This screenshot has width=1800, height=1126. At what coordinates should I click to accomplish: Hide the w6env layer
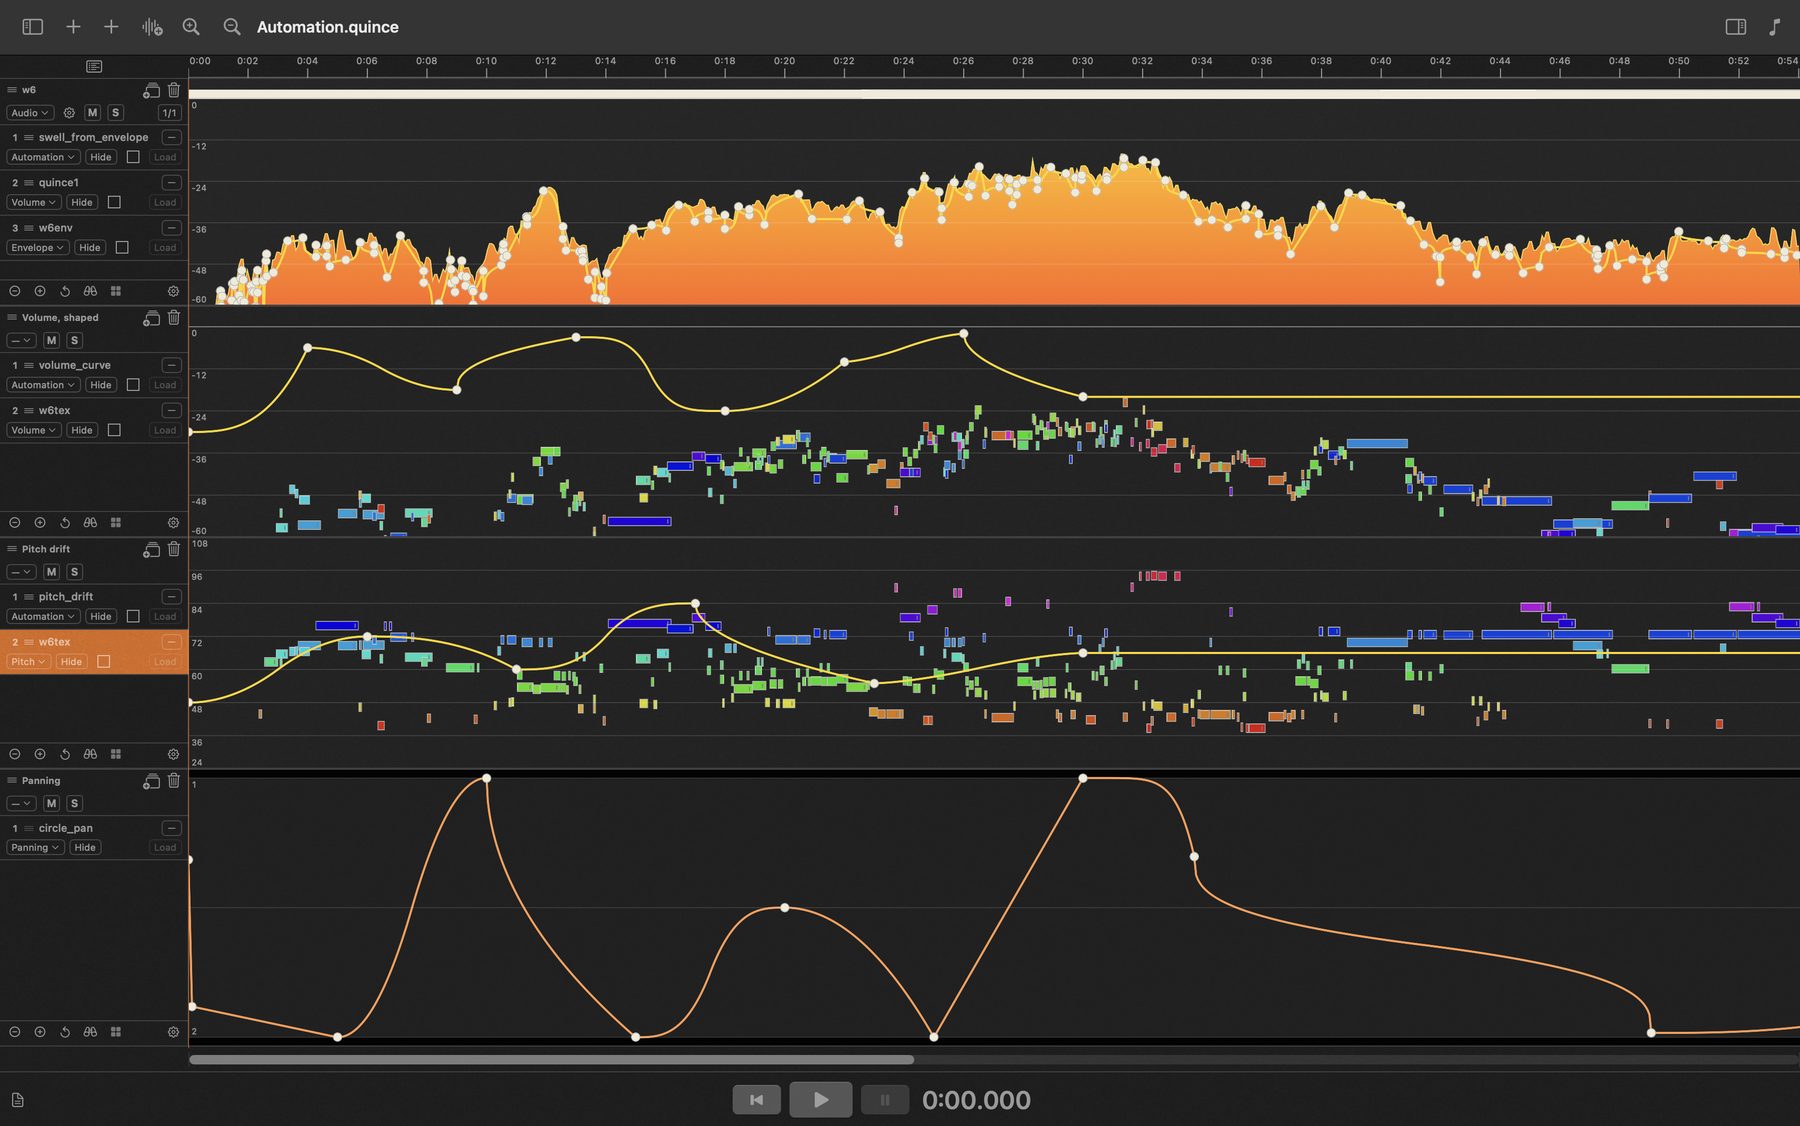pos(90,247)
